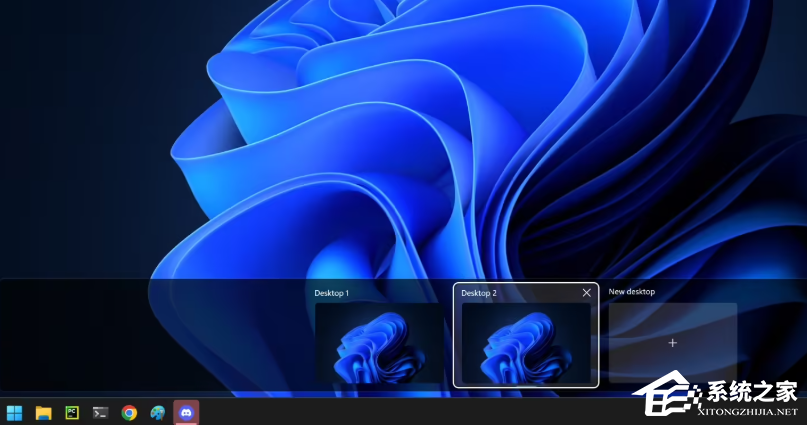Open PyCharm from the taskbar
The width and height of the screenshot is (807, 425).
tap(72, 412)
